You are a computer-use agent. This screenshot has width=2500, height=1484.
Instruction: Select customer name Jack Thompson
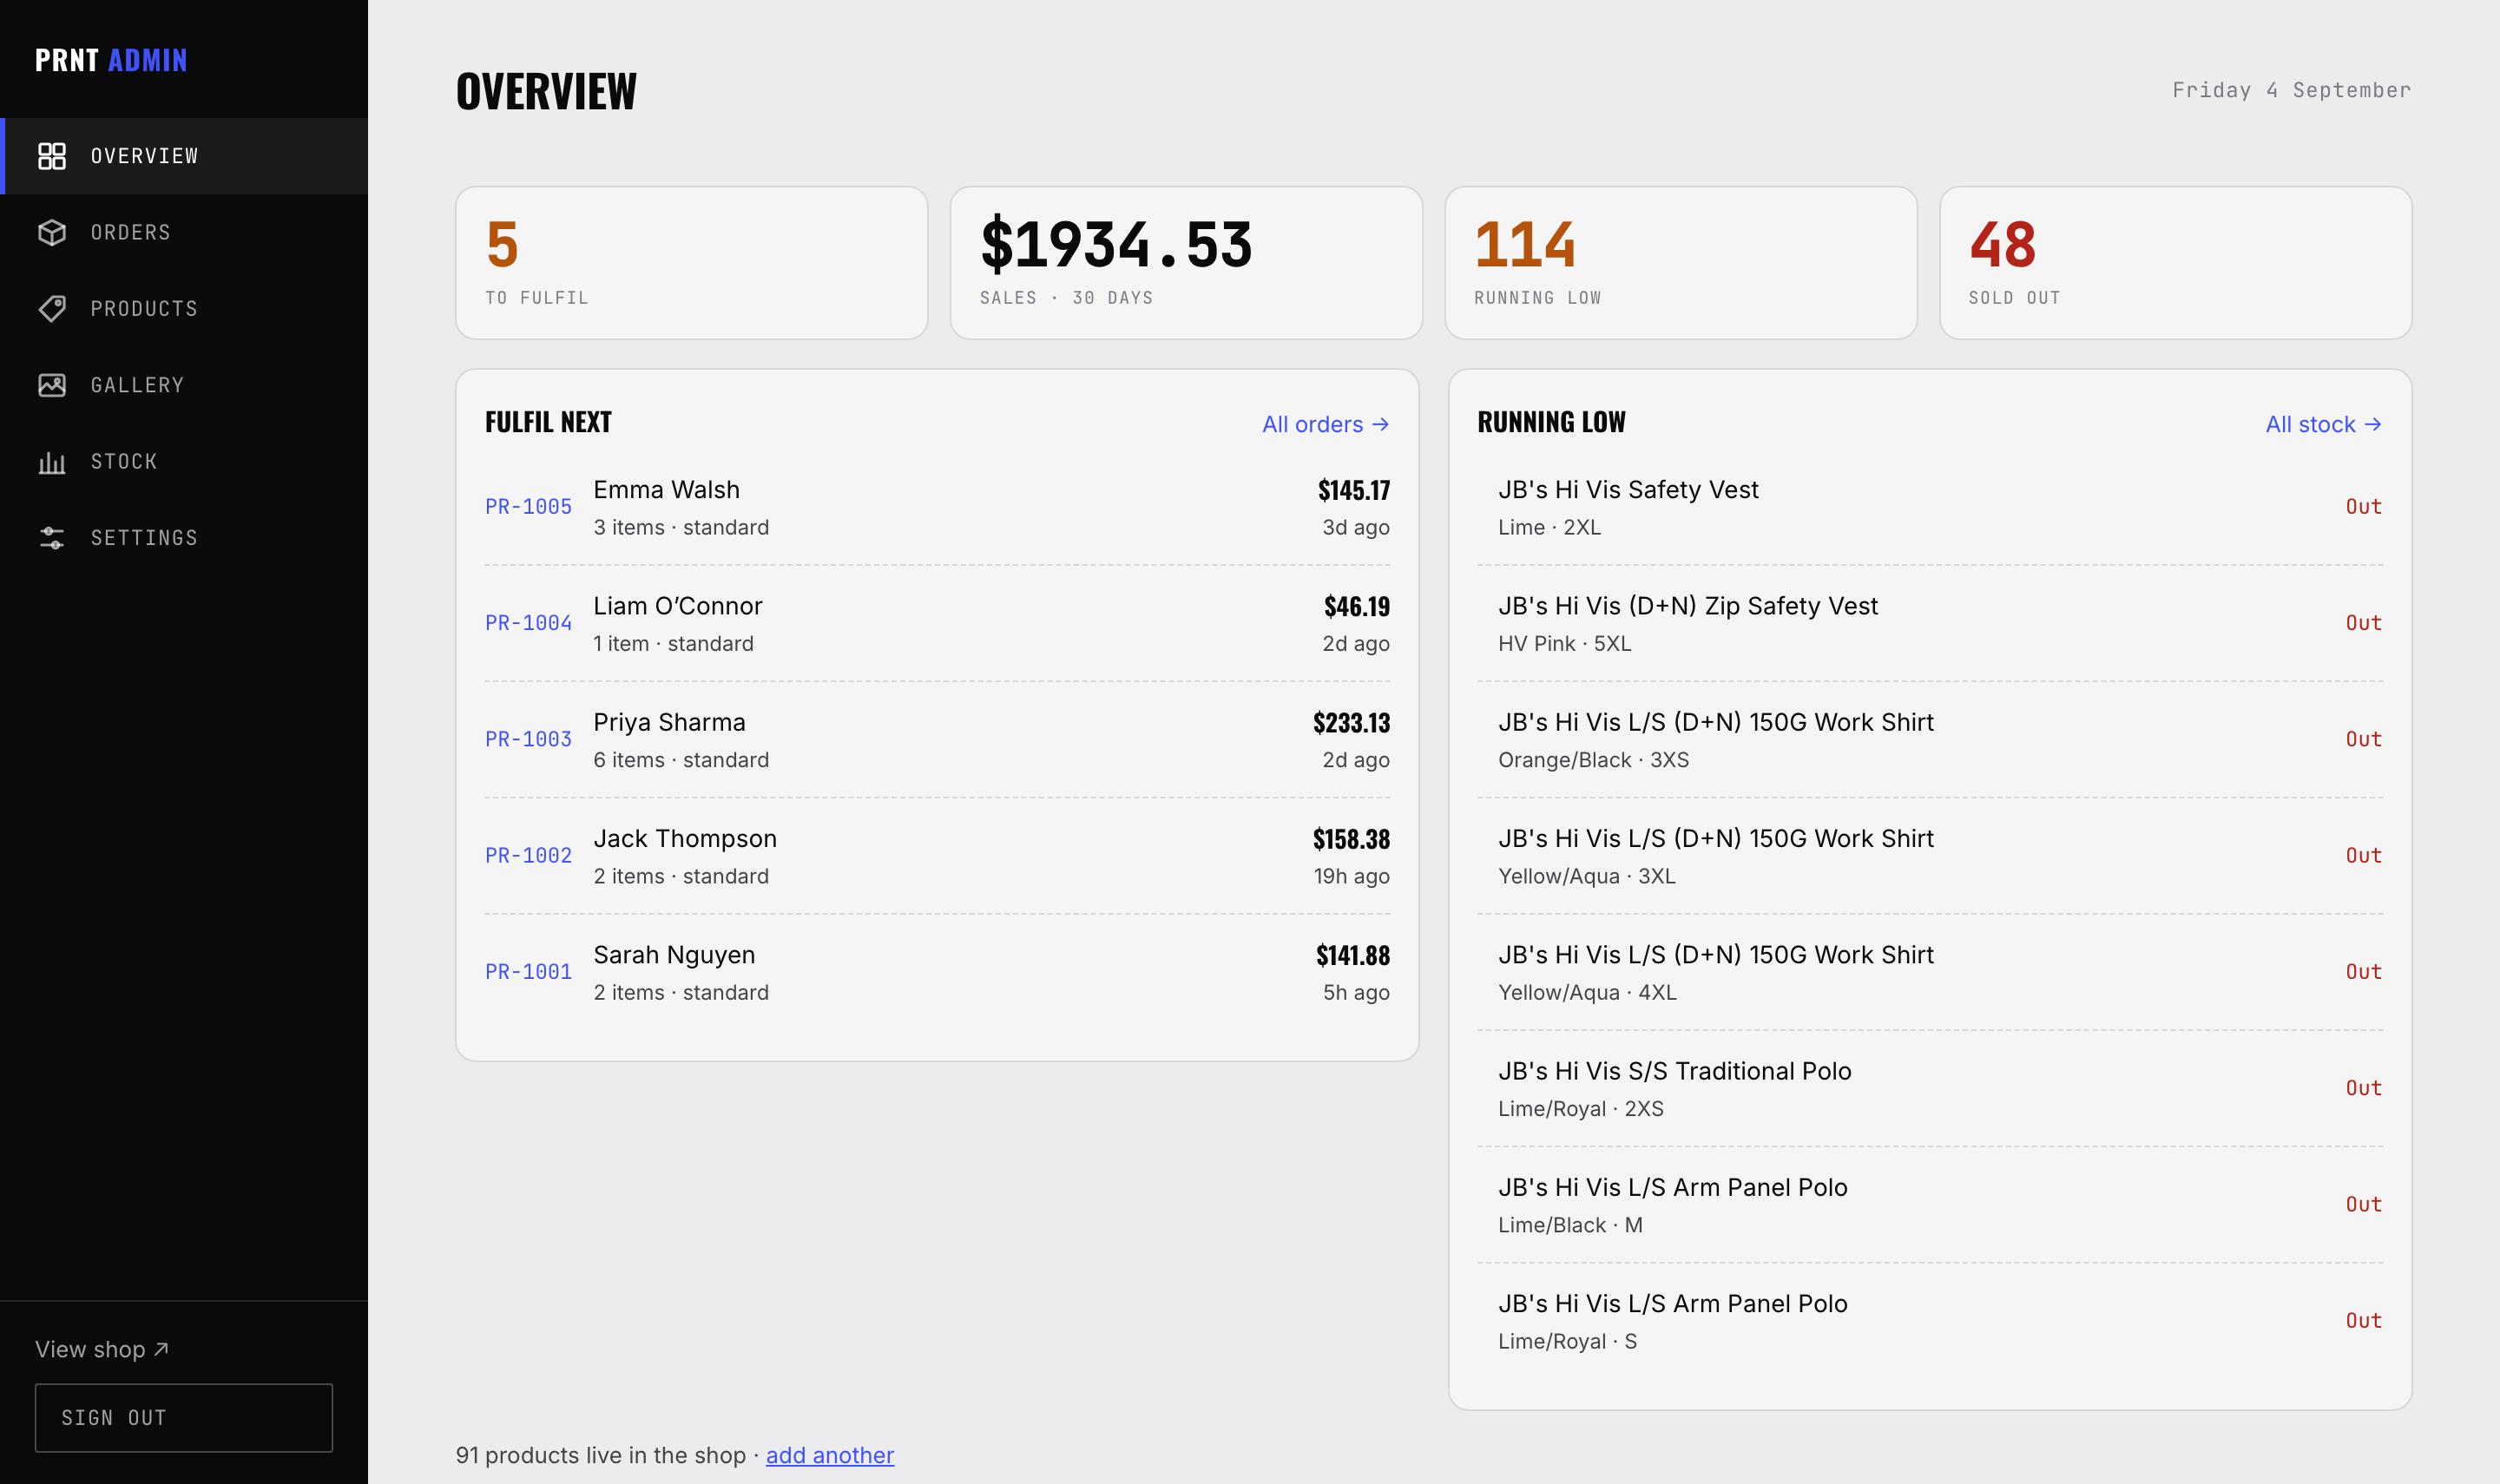point(685,839)
